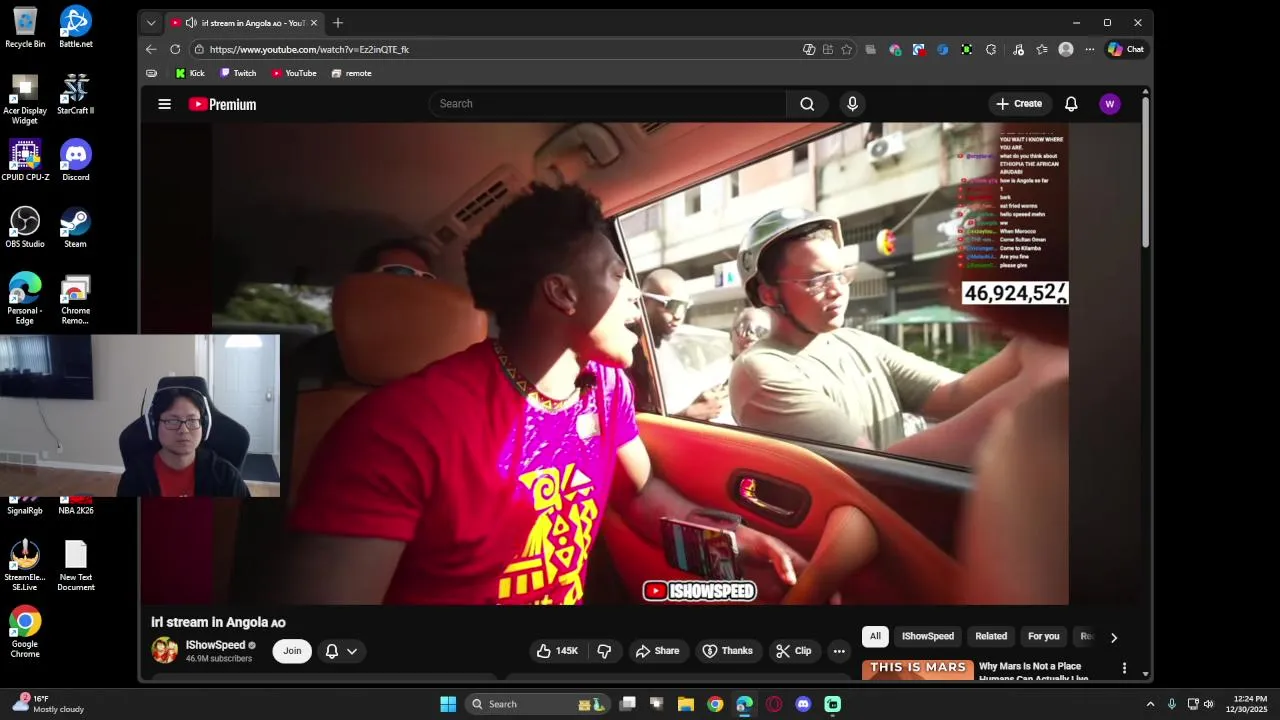Image resolution: width=1280 pixels, height=720 pixels.
Task: Focus the YouTube search box
Action: coord(608,104)
